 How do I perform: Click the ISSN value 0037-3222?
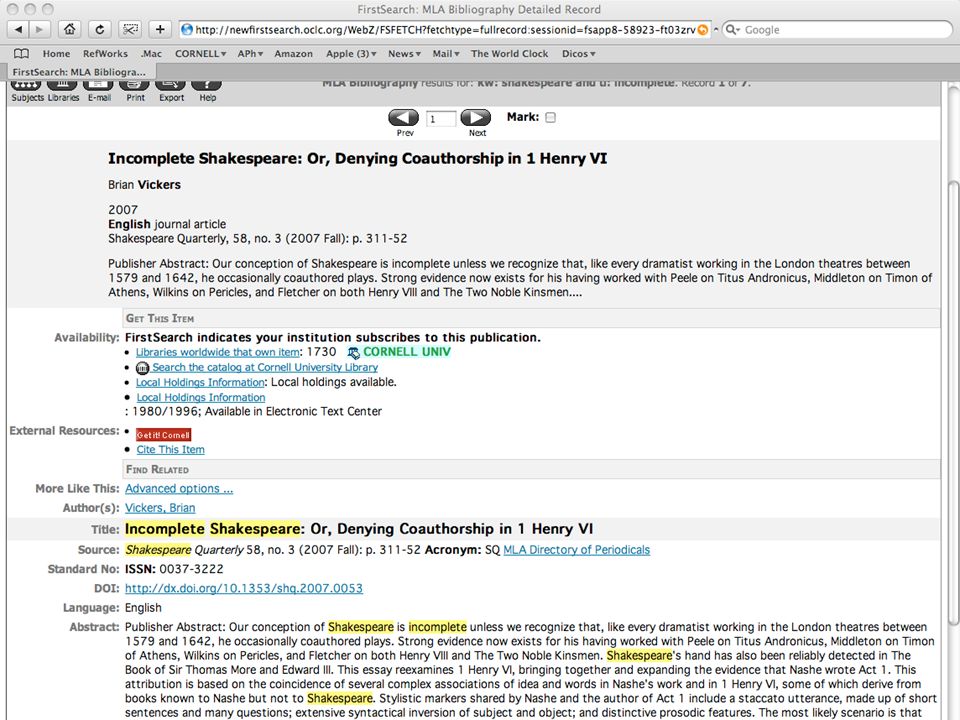[191, 569]
